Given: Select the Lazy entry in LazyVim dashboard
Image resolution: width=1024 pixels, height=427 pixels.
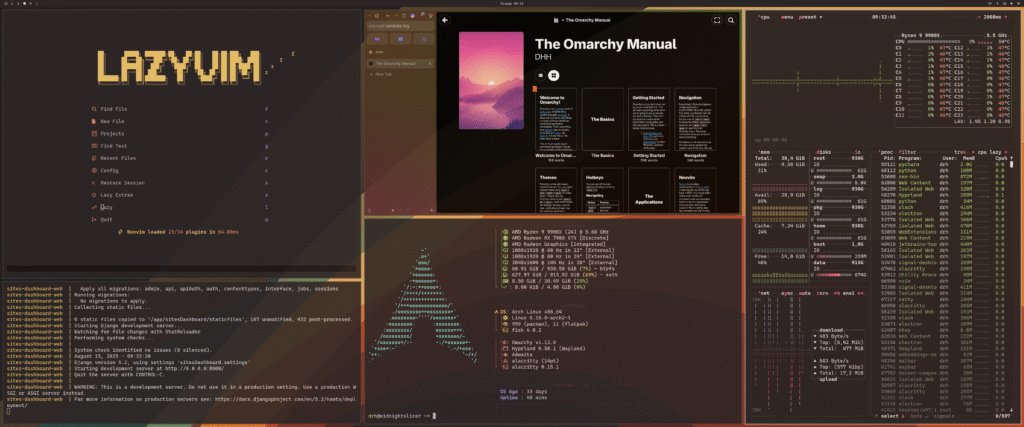Looking at the screenshot, I should (x=180, y=207).
